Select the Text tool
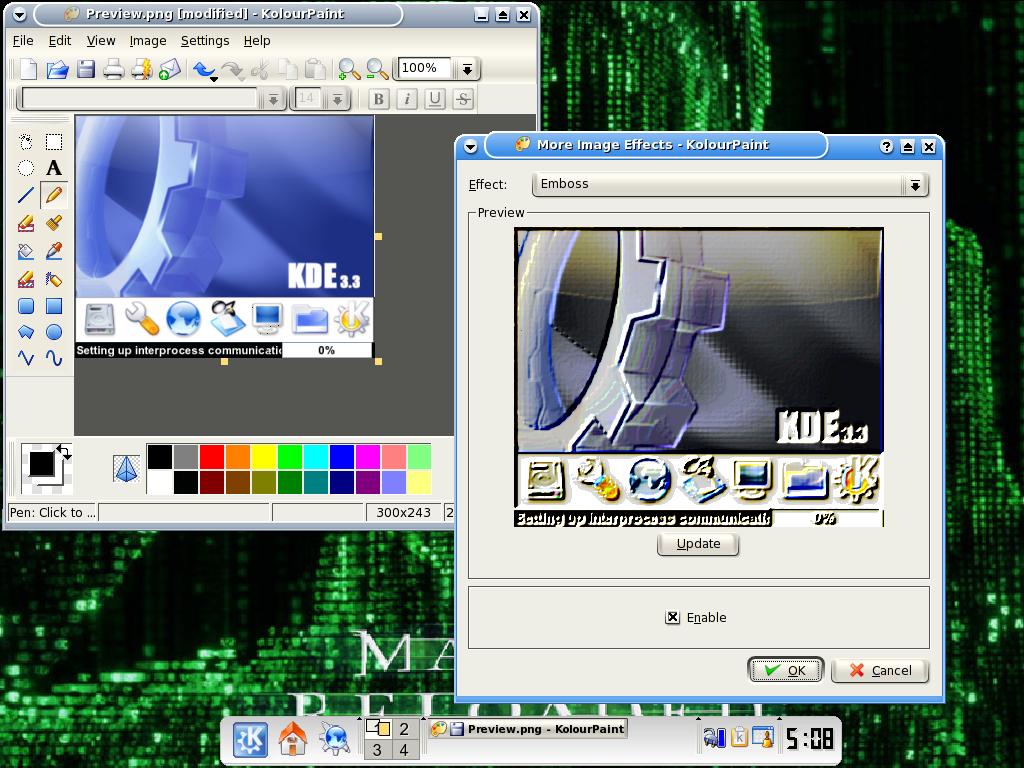The image size is (1024, 768). (x=54, y=168)
